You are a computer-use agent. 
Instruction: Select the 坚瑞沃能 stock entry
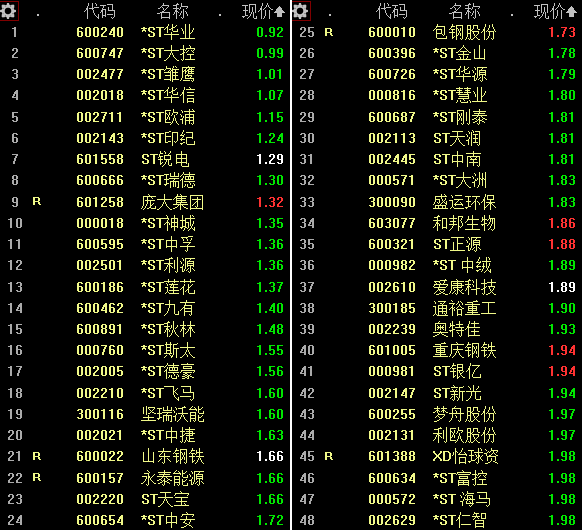173,414
